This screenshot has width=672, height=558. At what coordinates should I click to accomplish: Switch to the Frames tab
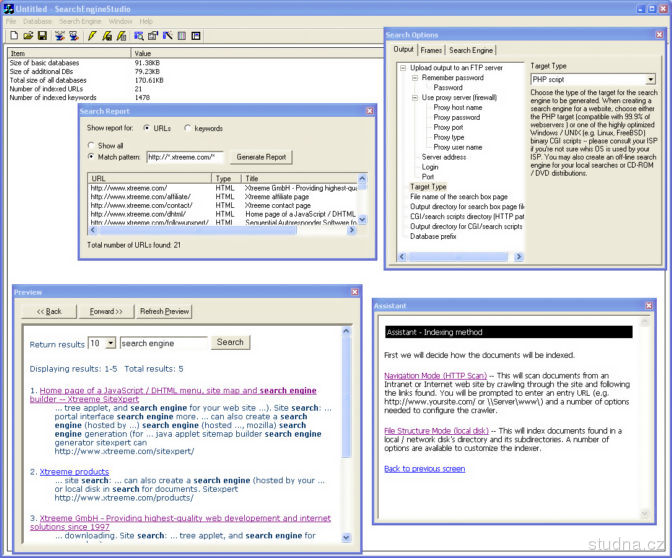coord(431,50)
